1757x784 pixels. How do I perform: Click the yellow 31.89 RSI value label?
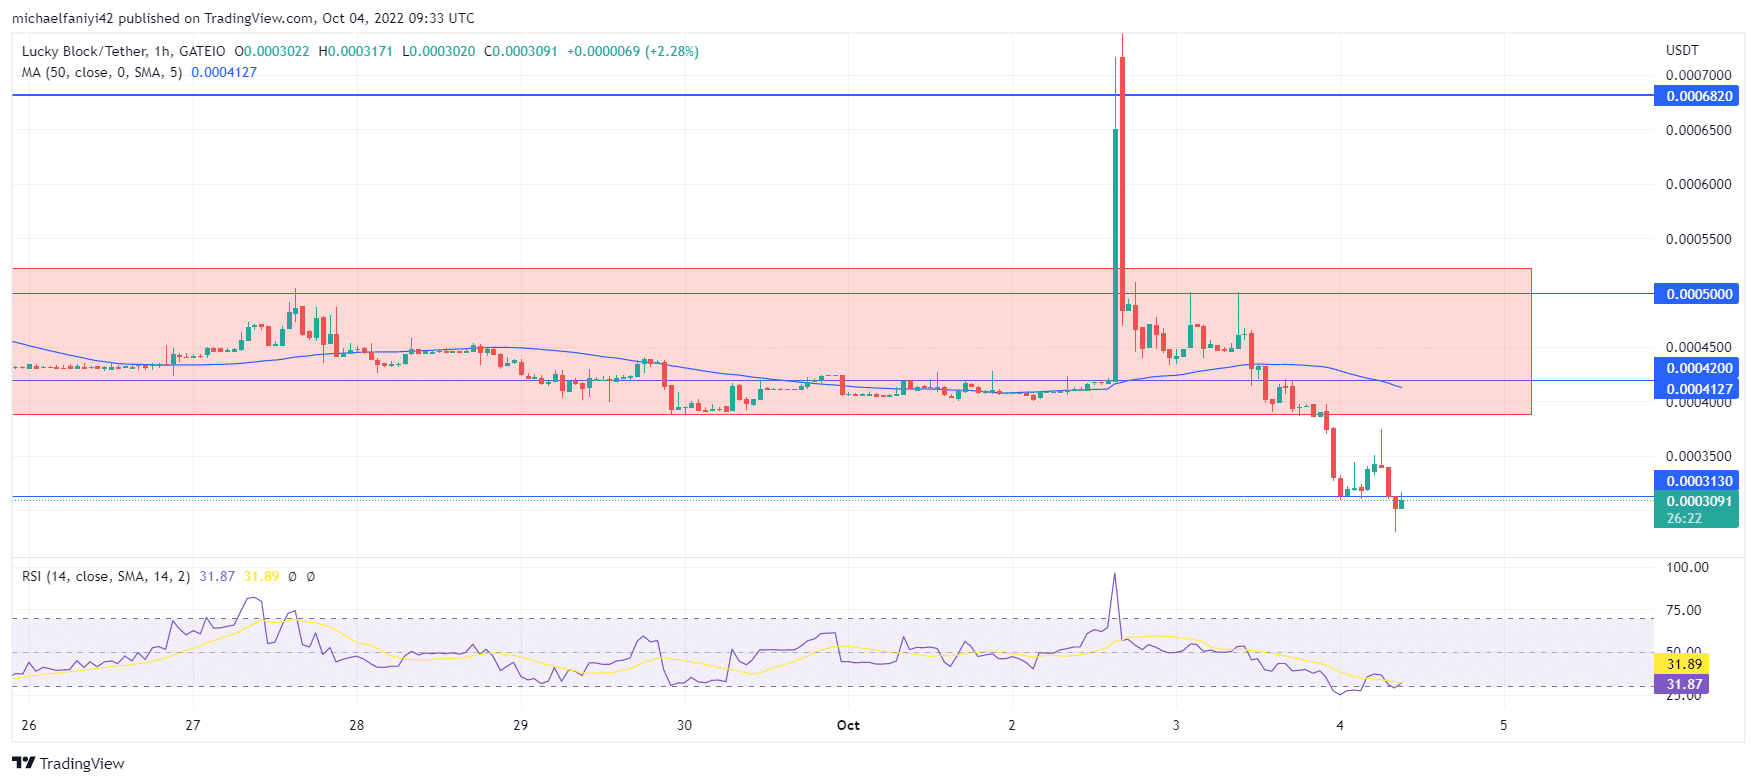(x=1682, y=664)
